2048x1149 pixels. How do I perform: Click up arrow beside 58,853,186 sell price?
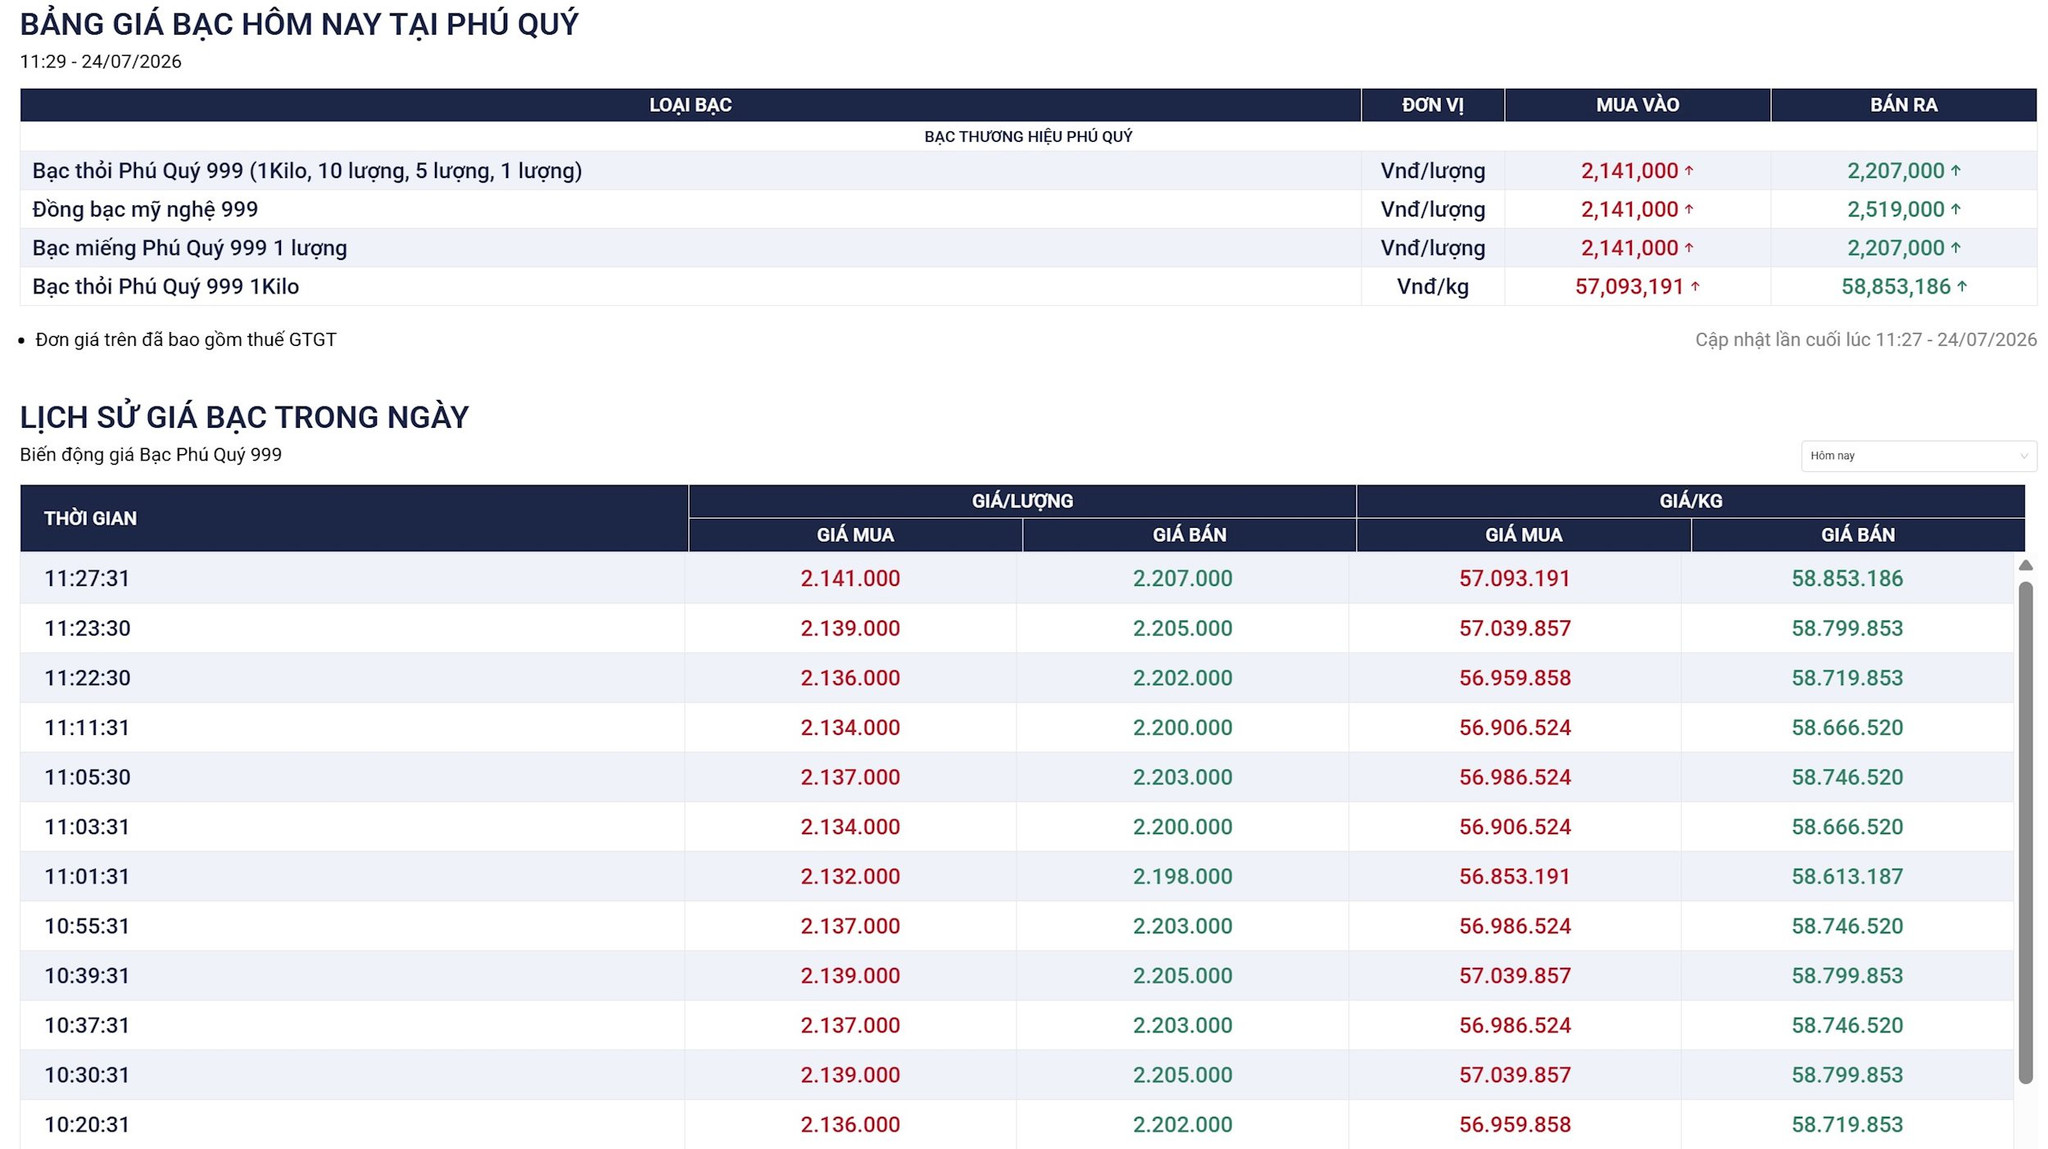coord(1961,287)
